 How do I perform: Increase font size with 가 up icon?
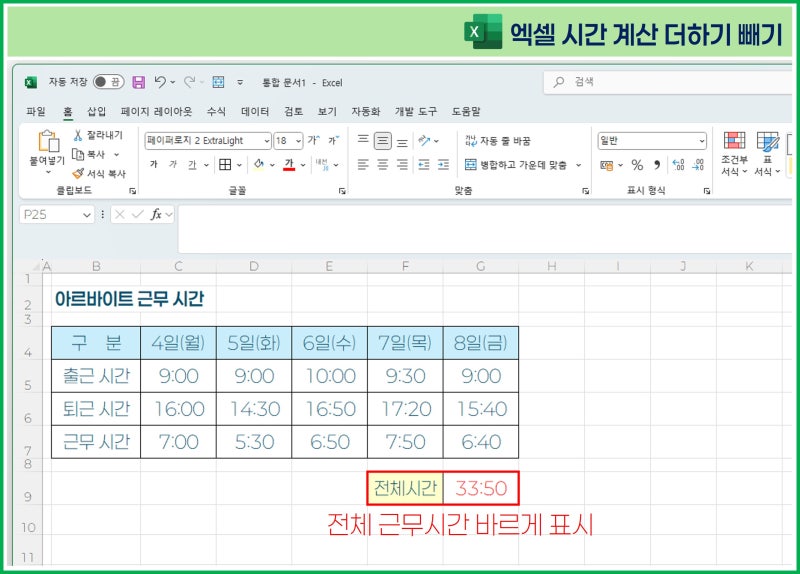[x=314, y=140]
